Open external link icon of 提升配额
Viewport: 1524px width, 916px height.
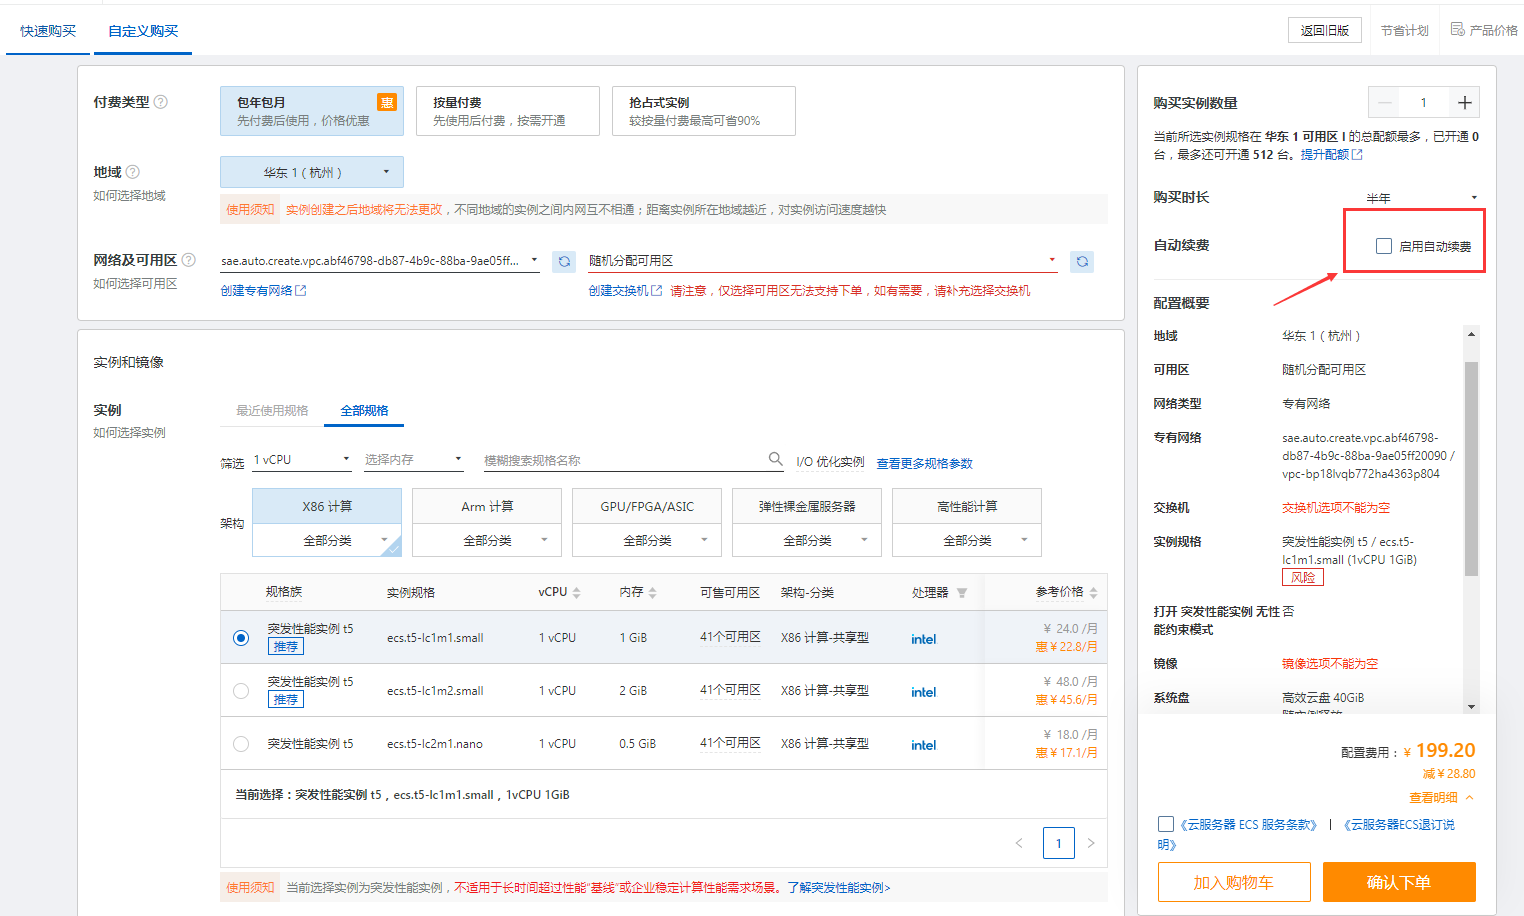pos(1357,154)
